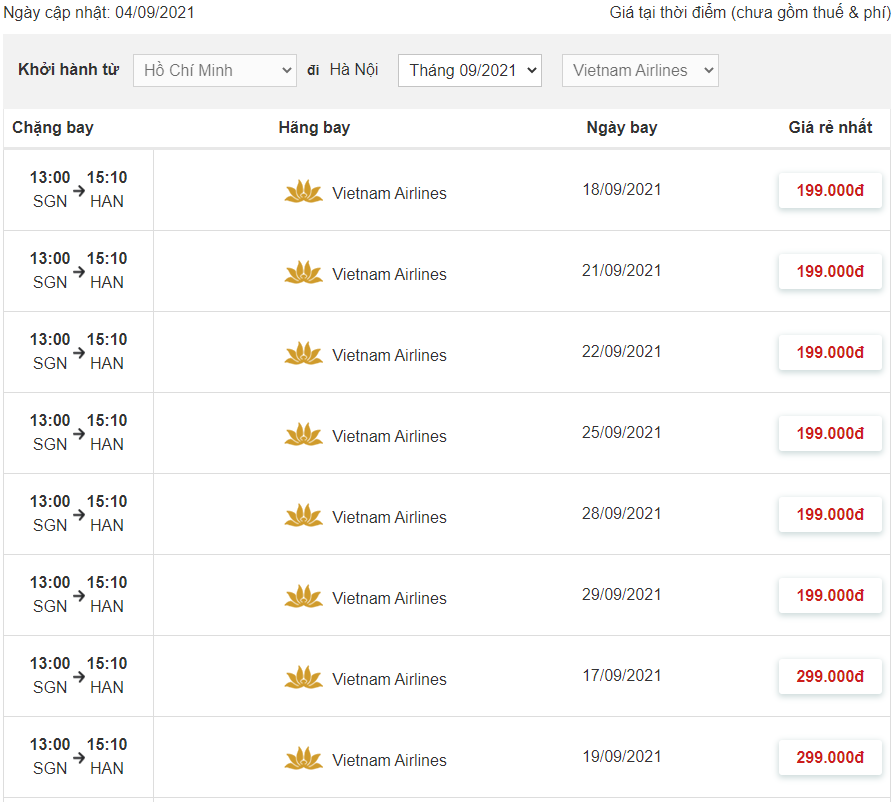The height and width of the screenshot is (802, 896).
Task: Click the tax and fee price note
Action: tap(750, 13)
